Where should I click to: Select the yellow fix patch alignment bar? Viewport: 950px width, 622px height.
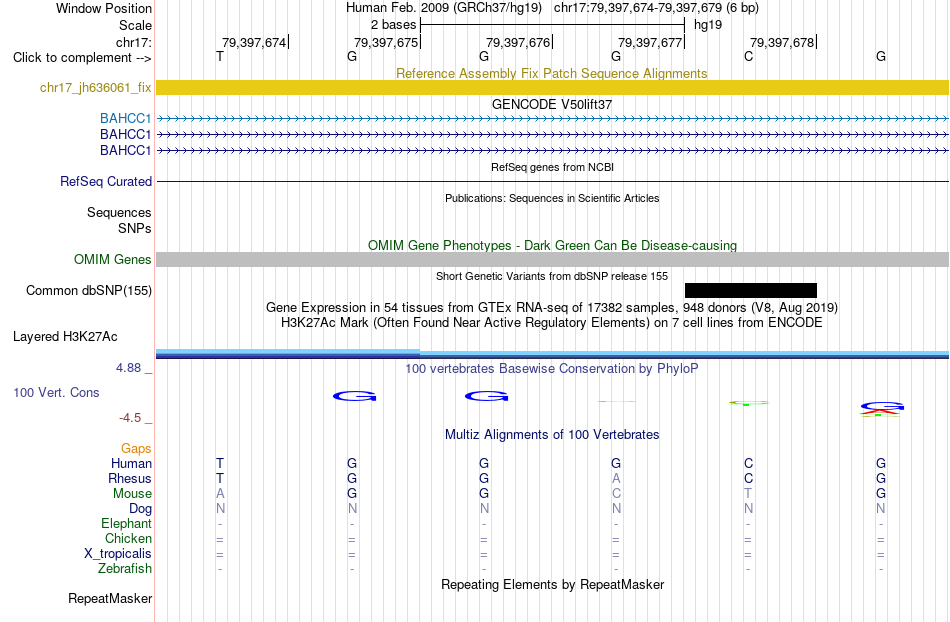tap(552, 88)
